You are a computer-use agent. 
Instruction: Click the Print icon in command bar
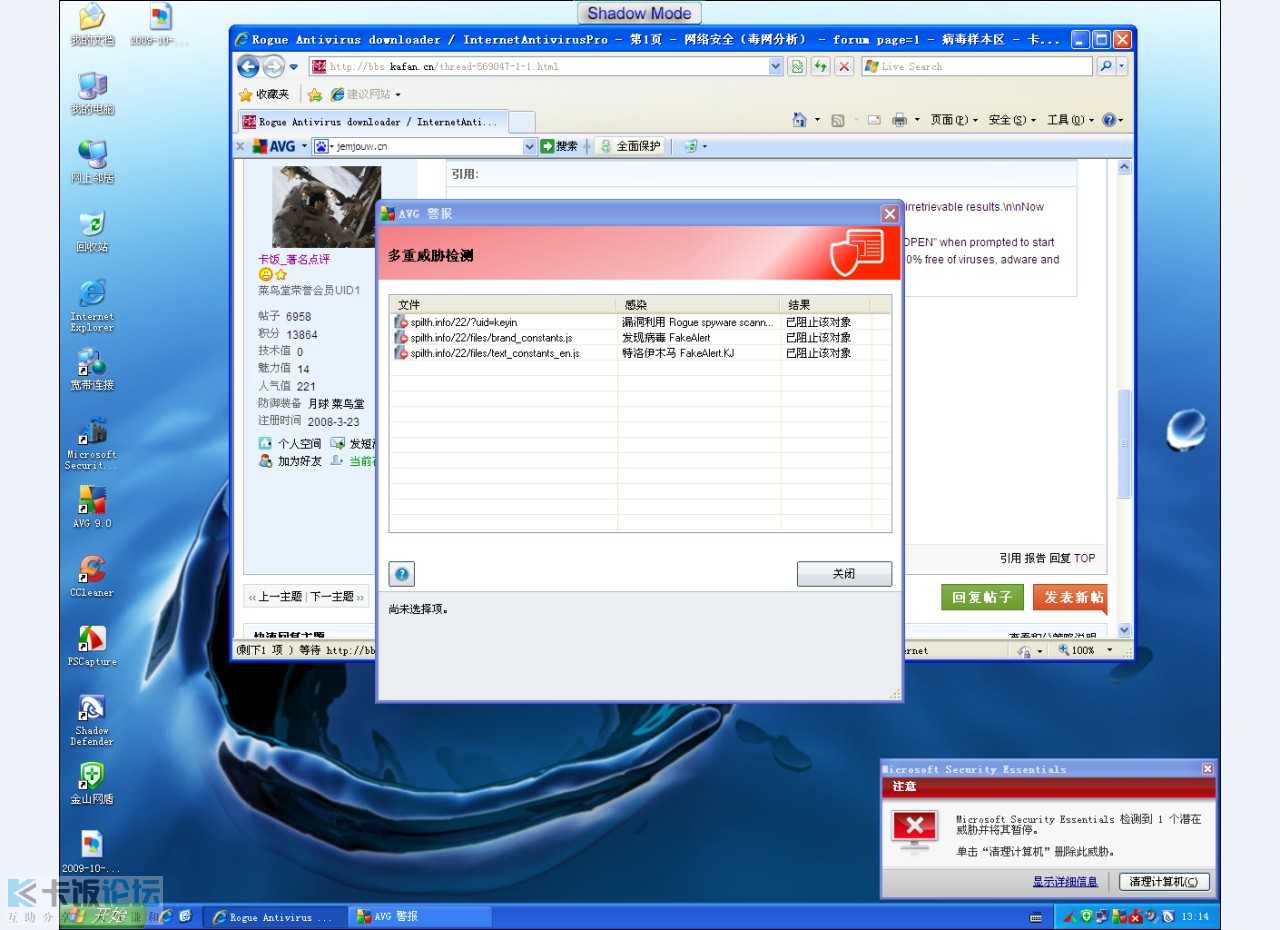(x=899, y=120)
